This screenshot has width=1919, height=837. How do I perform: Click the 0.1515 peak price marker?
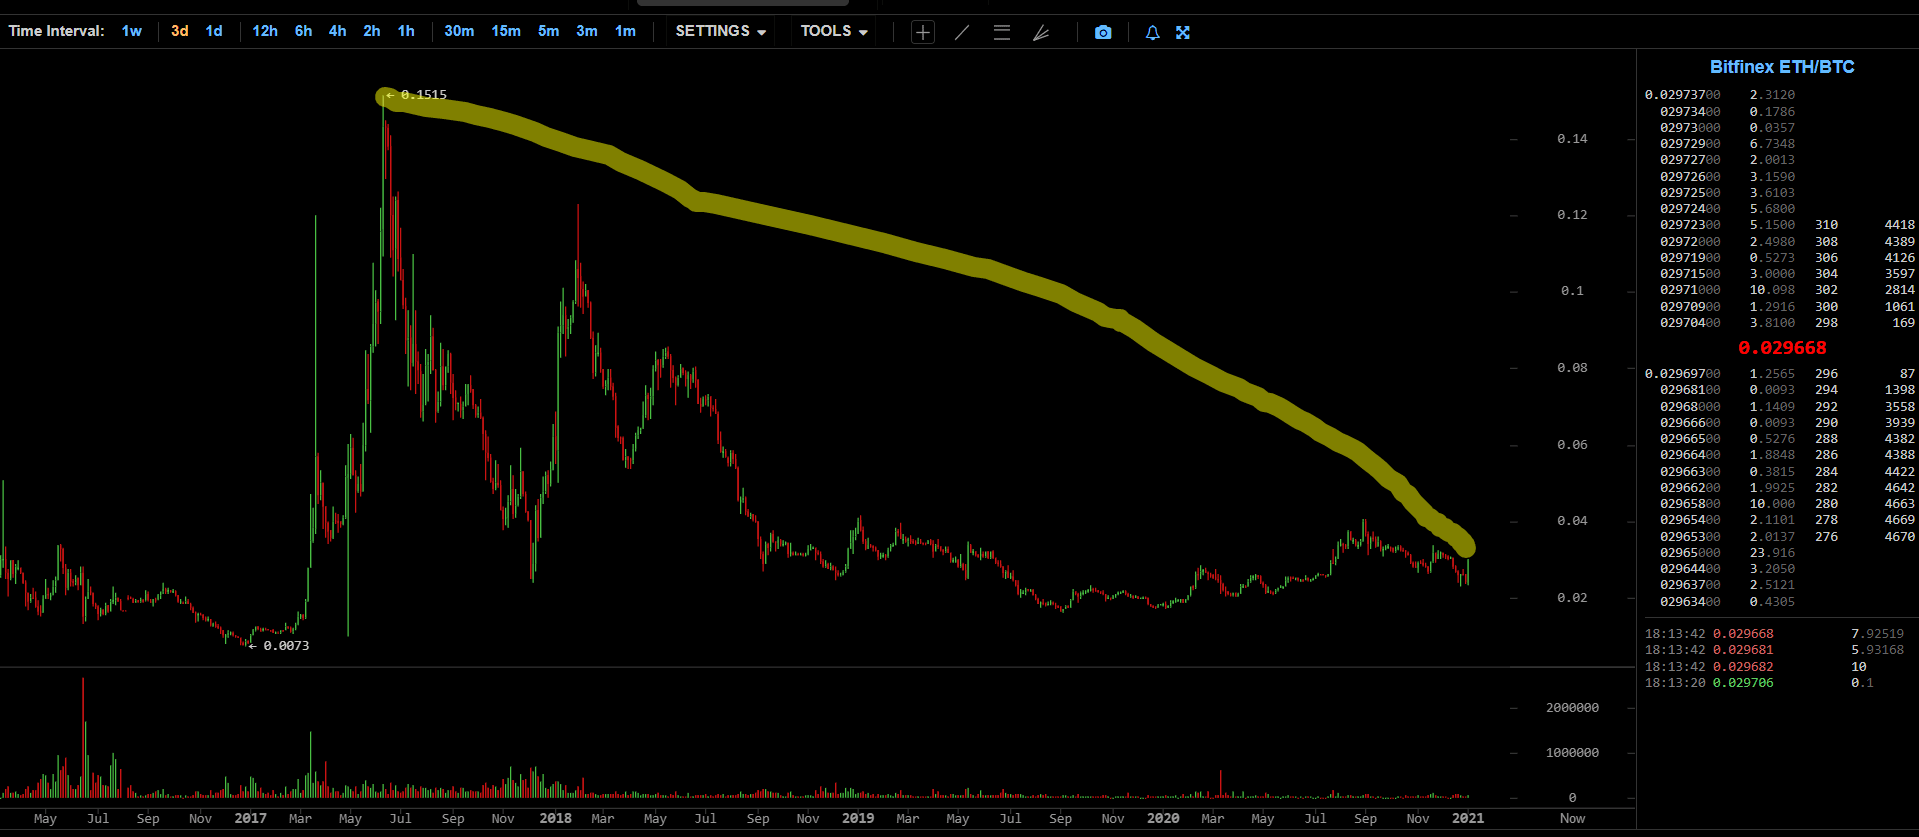423,95
